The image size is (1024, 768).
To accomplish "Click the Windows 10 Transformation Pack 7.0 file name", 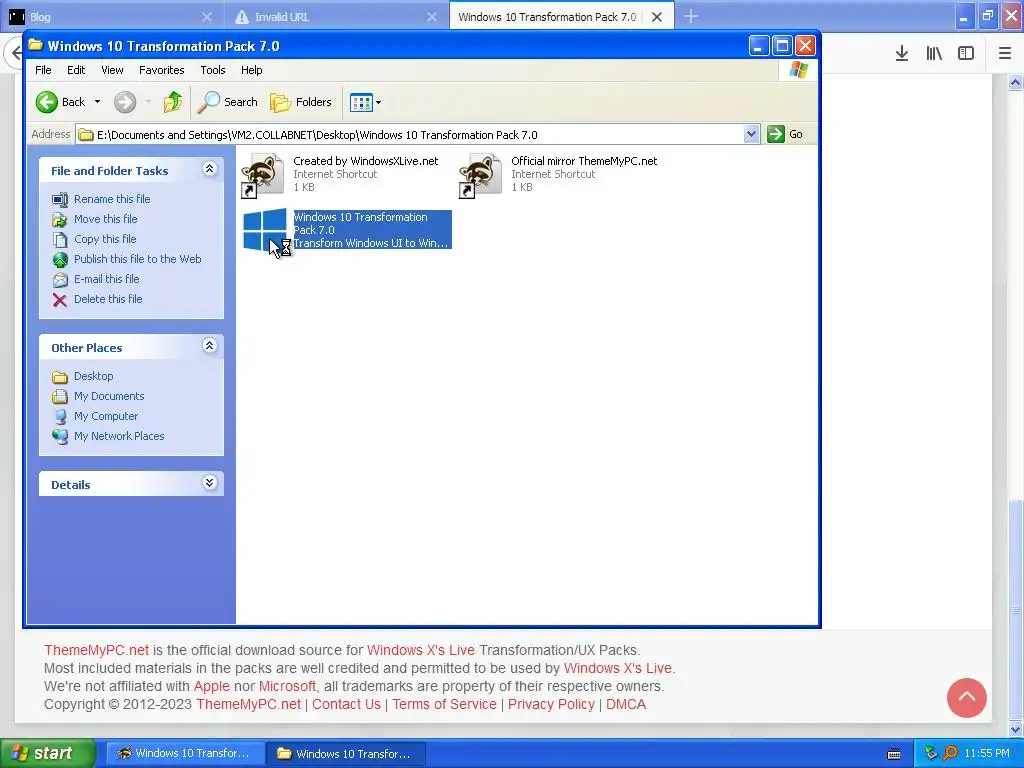I will tap(360, 223).
